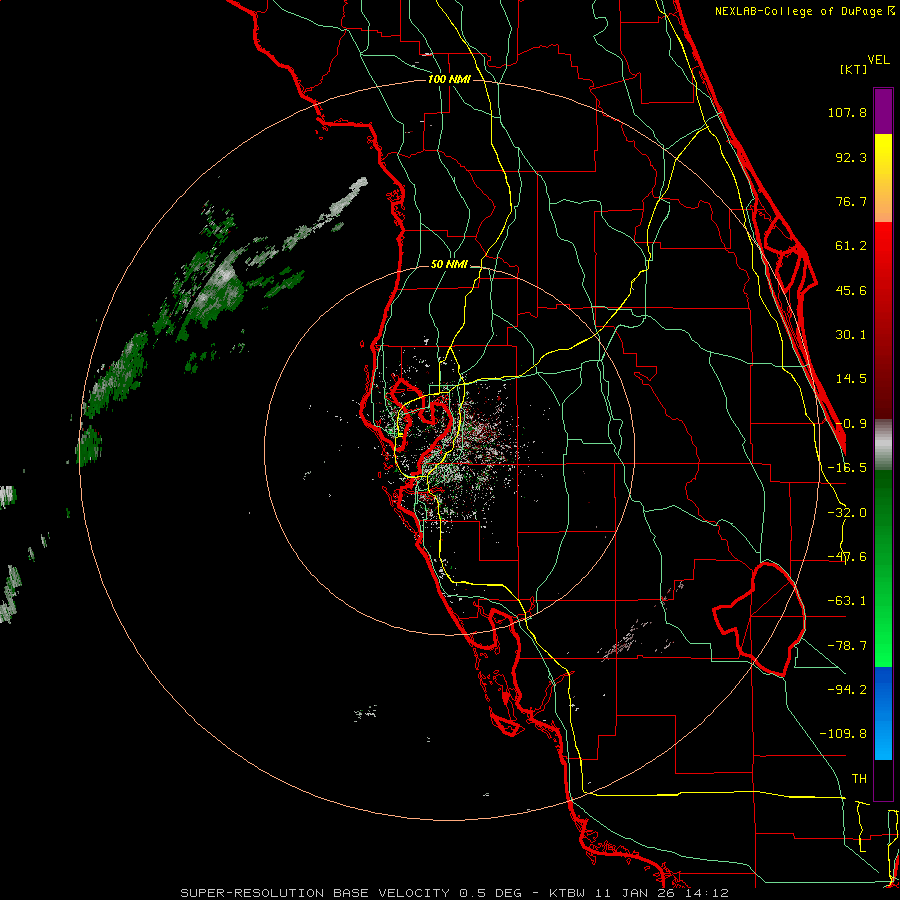Click the 45.6 value on the velocity scale
This screenshot has width=900, height=900.
click(x=851, y=290)
